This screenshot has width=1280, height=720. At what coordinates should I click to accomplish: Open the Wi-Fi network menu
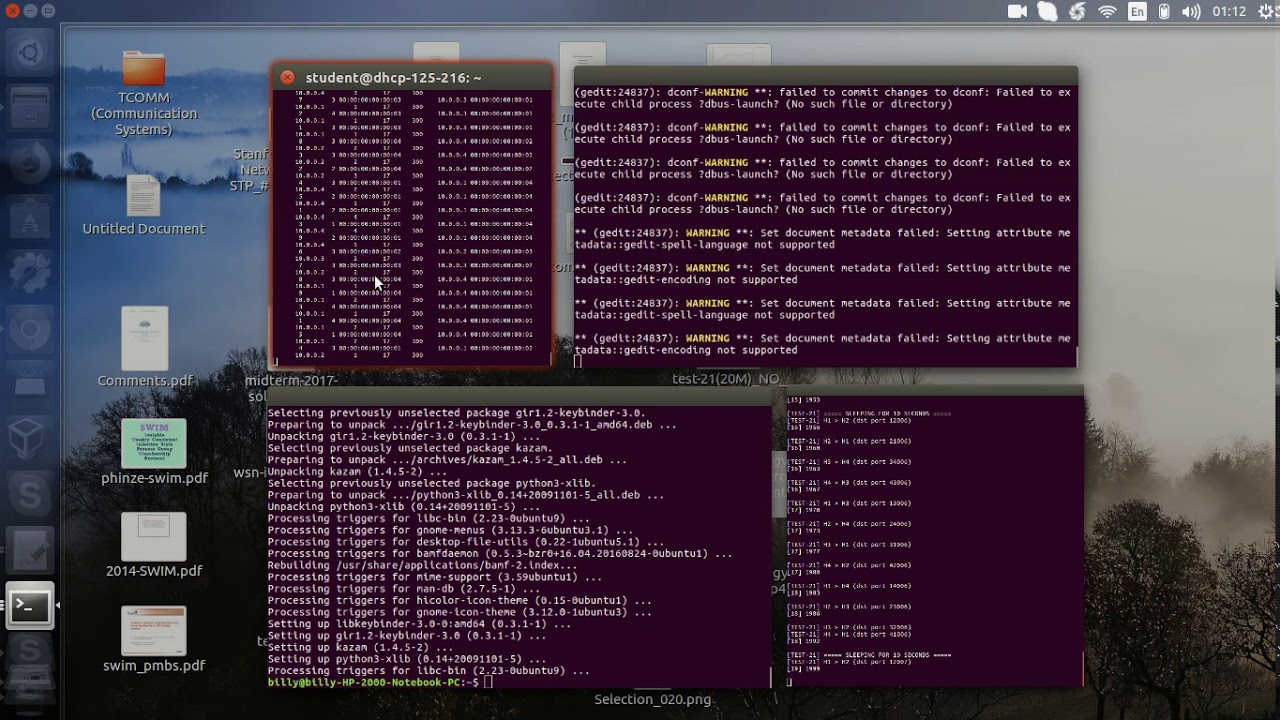tap(1107, 12)
